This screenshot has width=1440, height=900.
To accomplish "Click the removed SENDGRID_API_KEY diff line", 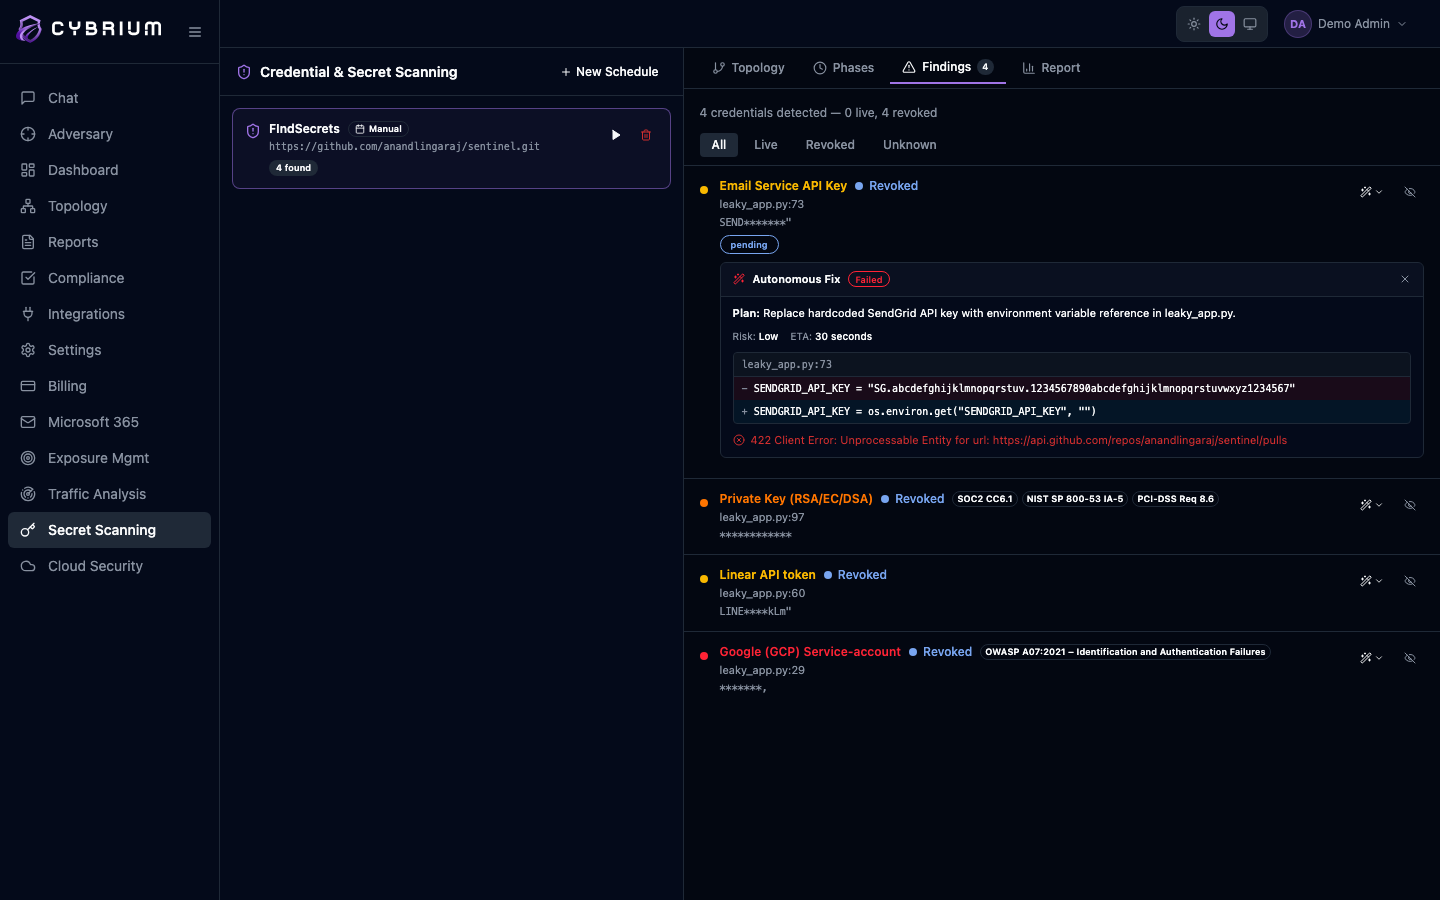I will (1071, 388).
